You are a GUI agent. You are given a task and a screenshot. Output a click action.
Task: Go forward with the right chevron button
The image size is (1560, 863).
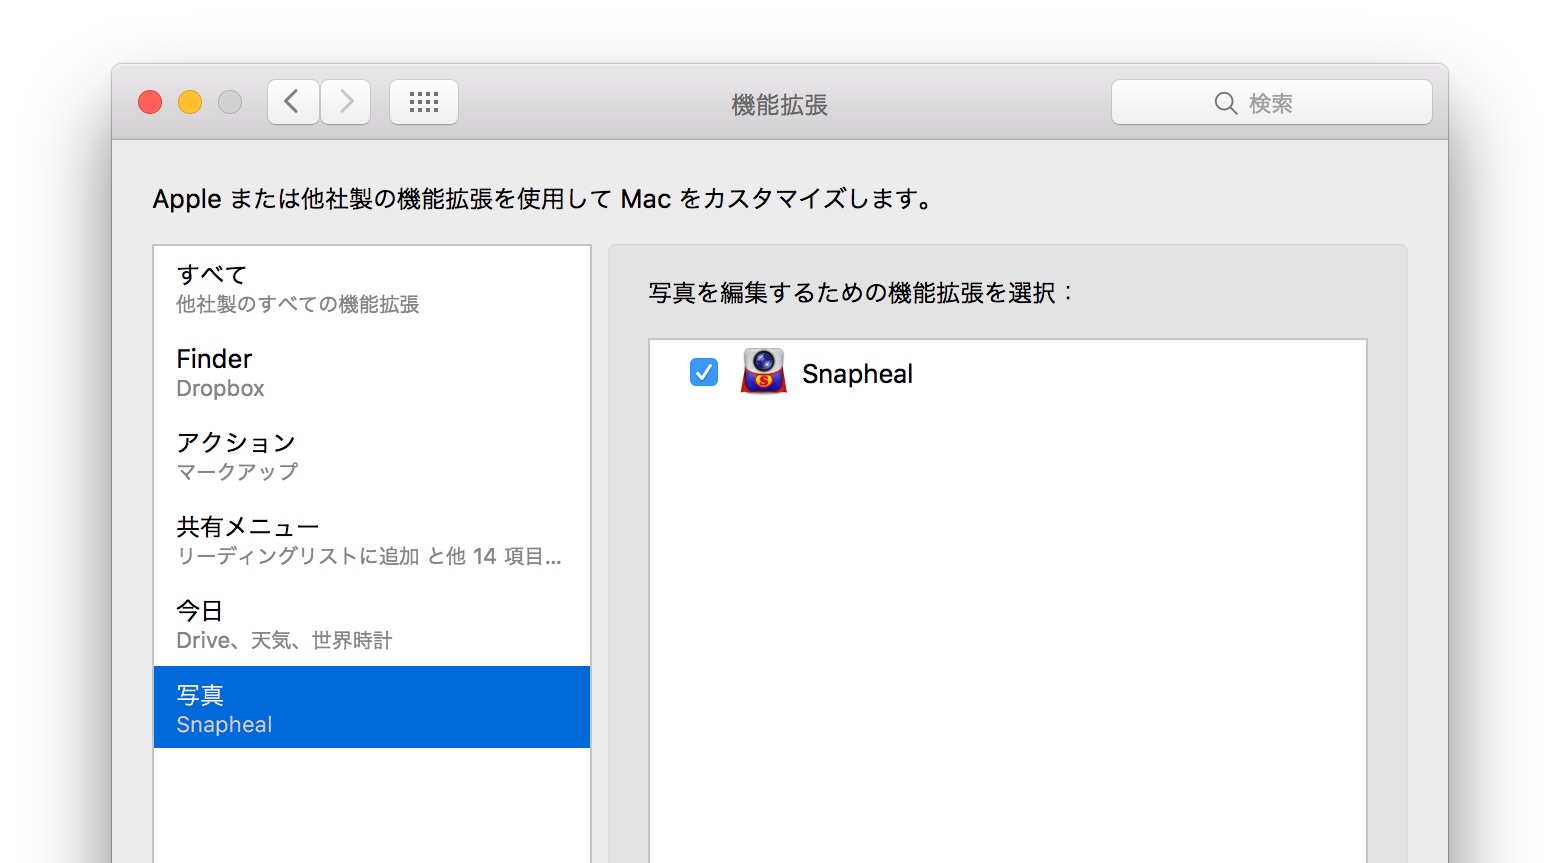[346, 102]
